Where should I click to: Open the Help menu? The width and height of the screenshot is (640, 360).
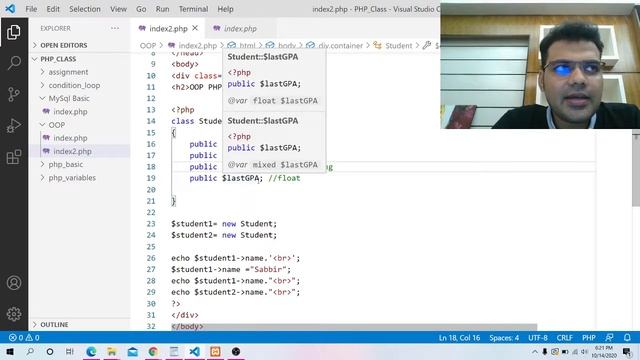(225, 9)
